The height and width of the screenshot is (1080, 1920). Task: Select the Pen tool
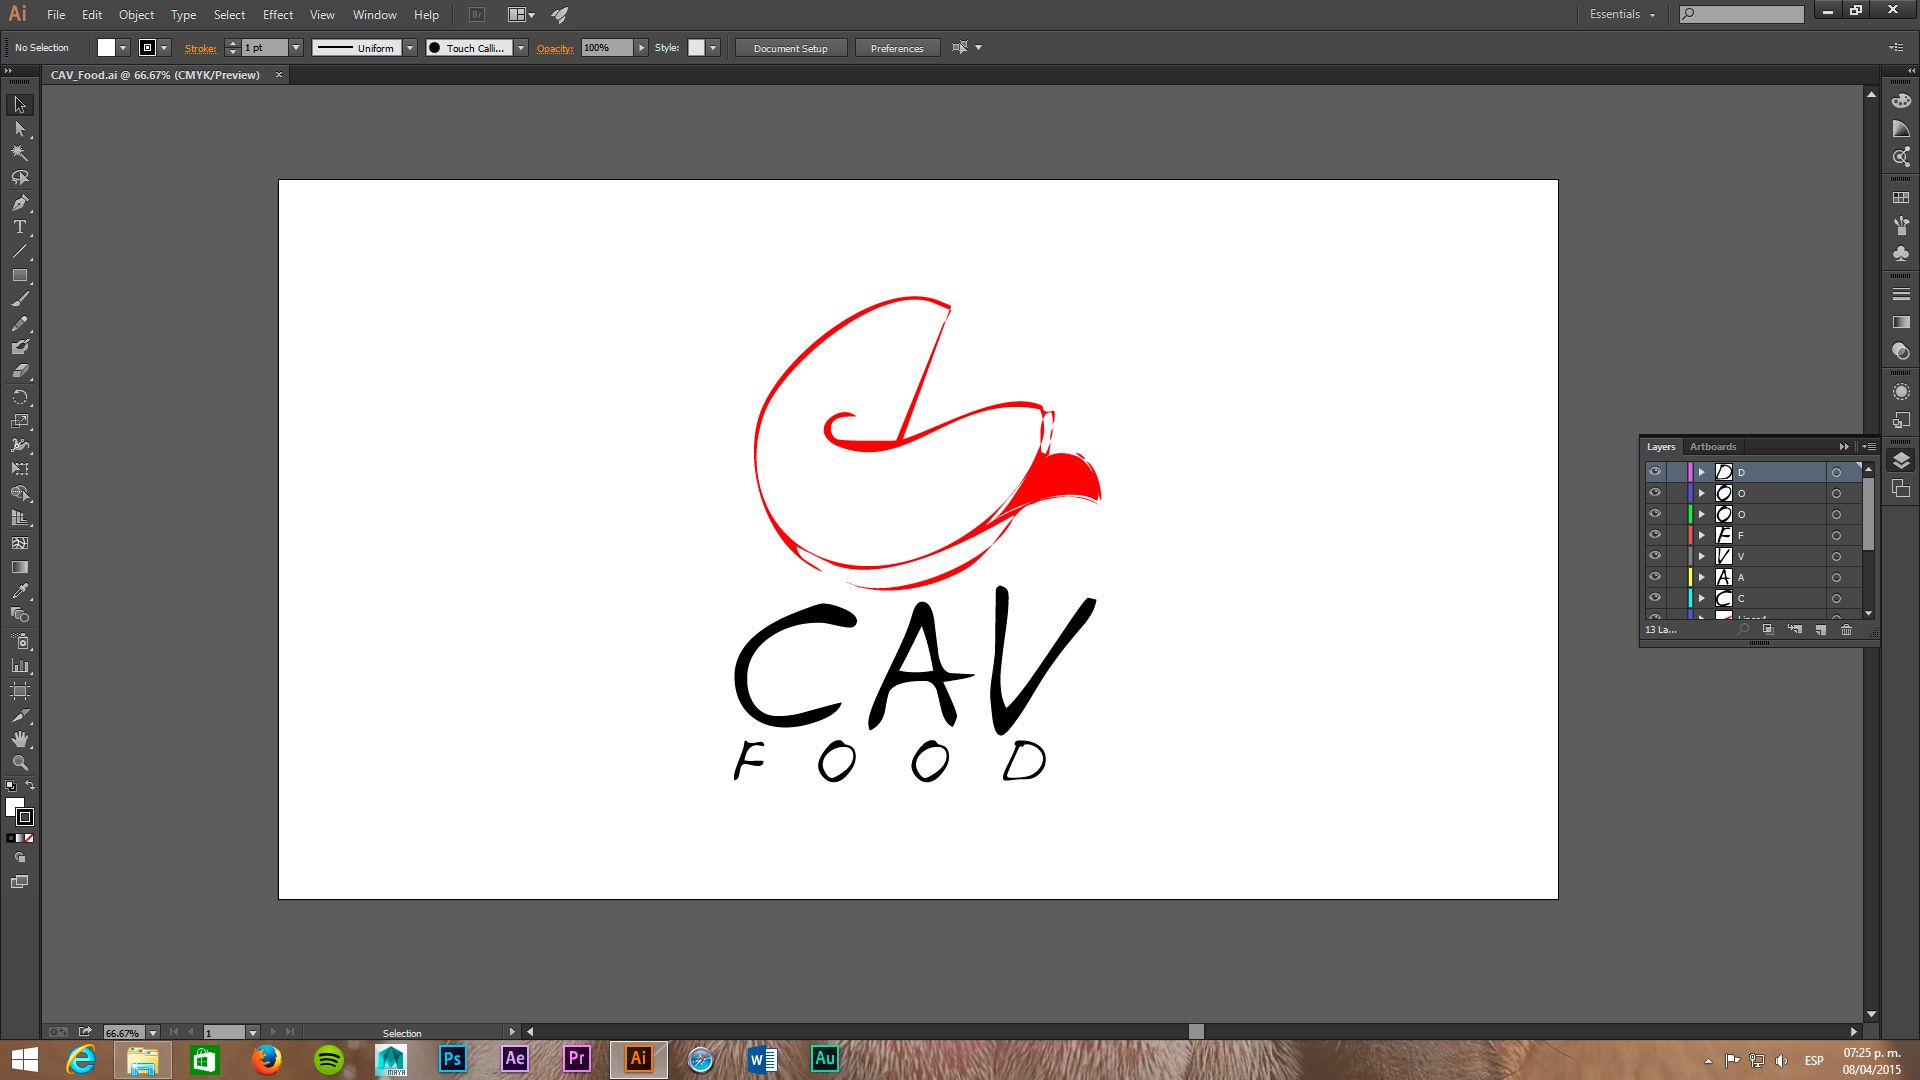click(19, 203)
